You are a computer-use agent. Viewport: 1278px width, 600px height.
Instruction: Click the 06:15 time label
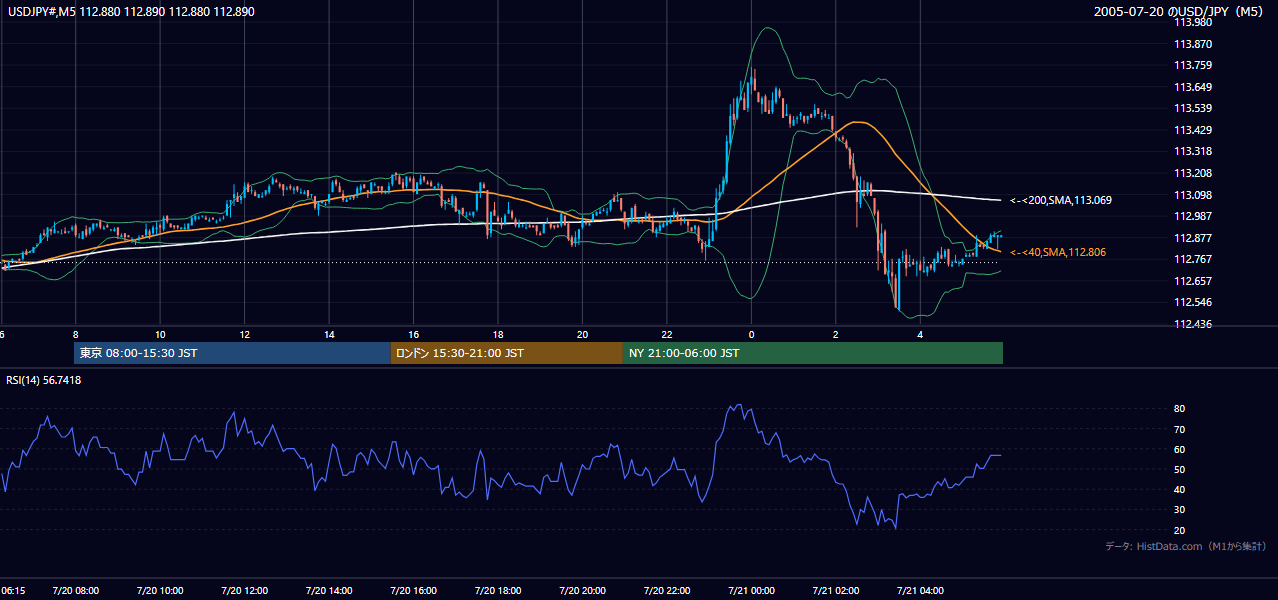[13, 591]
